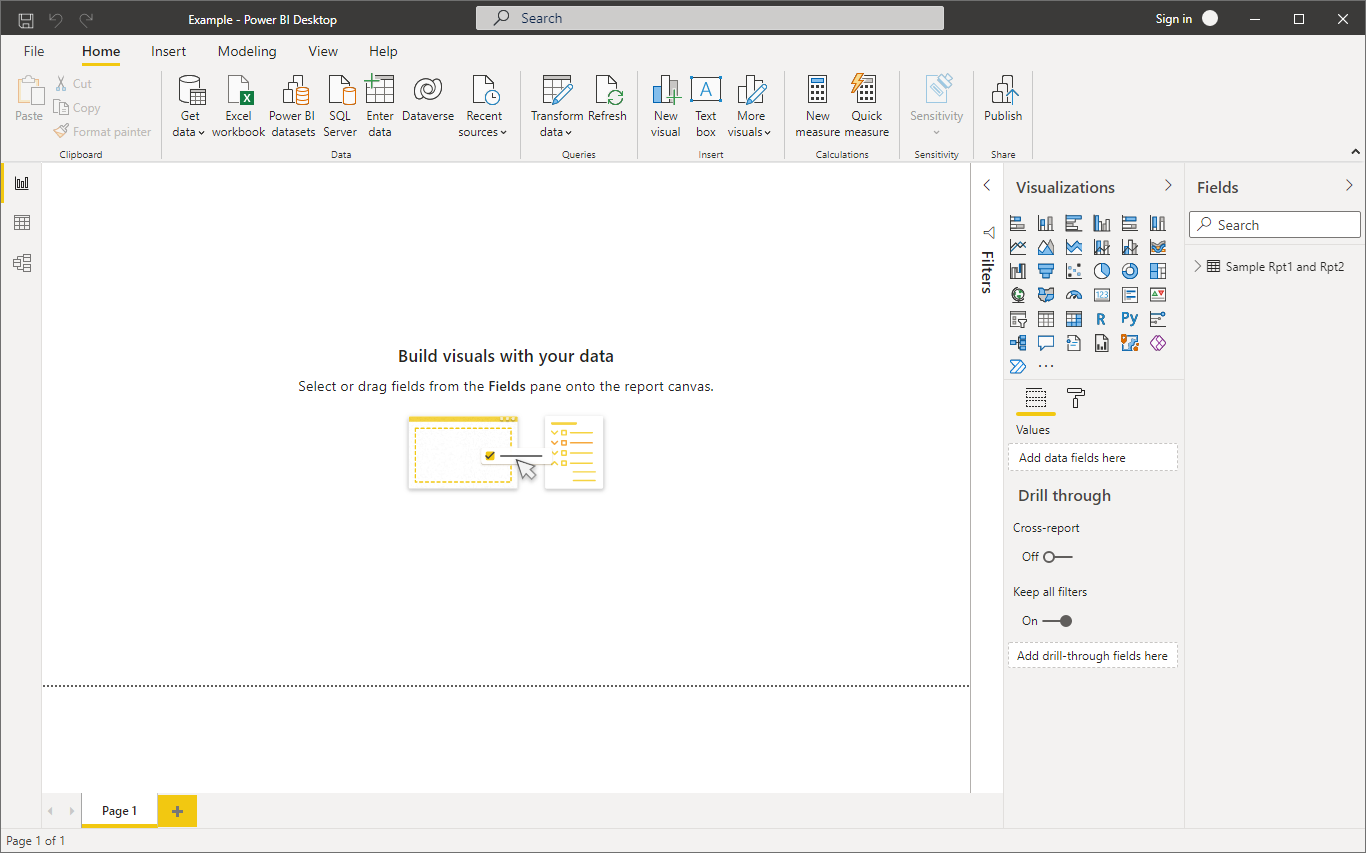
Task: Collapse the Fields pane
Action: point(1349,185)
